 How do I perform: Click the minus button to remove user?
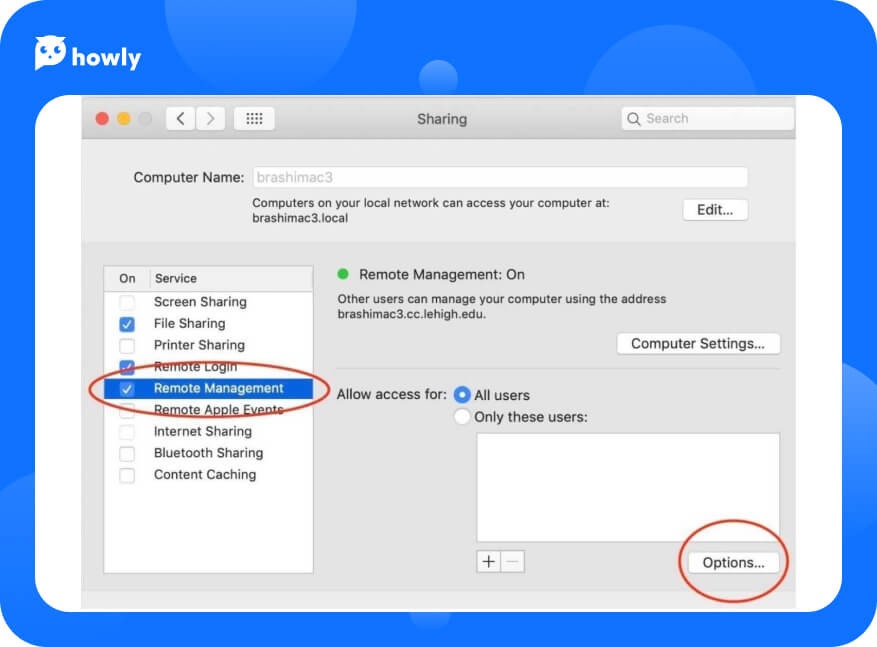512,562
